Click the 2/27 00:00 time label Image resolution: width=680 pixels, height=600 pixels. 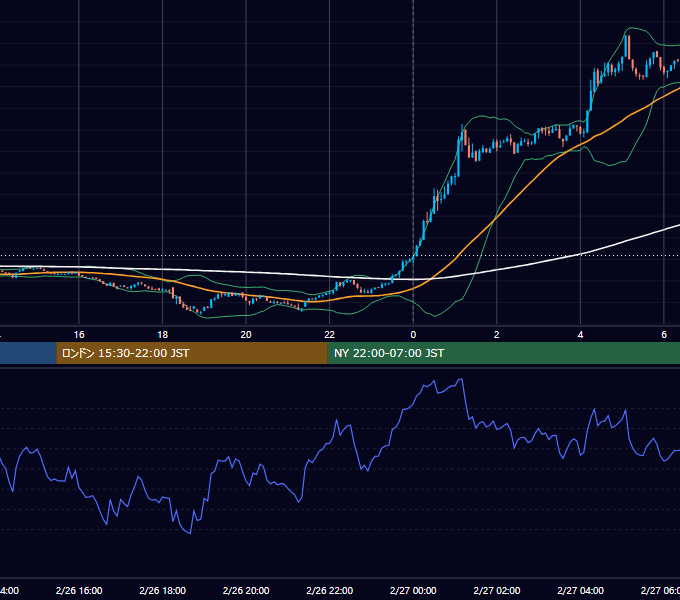tap(413, 590)
